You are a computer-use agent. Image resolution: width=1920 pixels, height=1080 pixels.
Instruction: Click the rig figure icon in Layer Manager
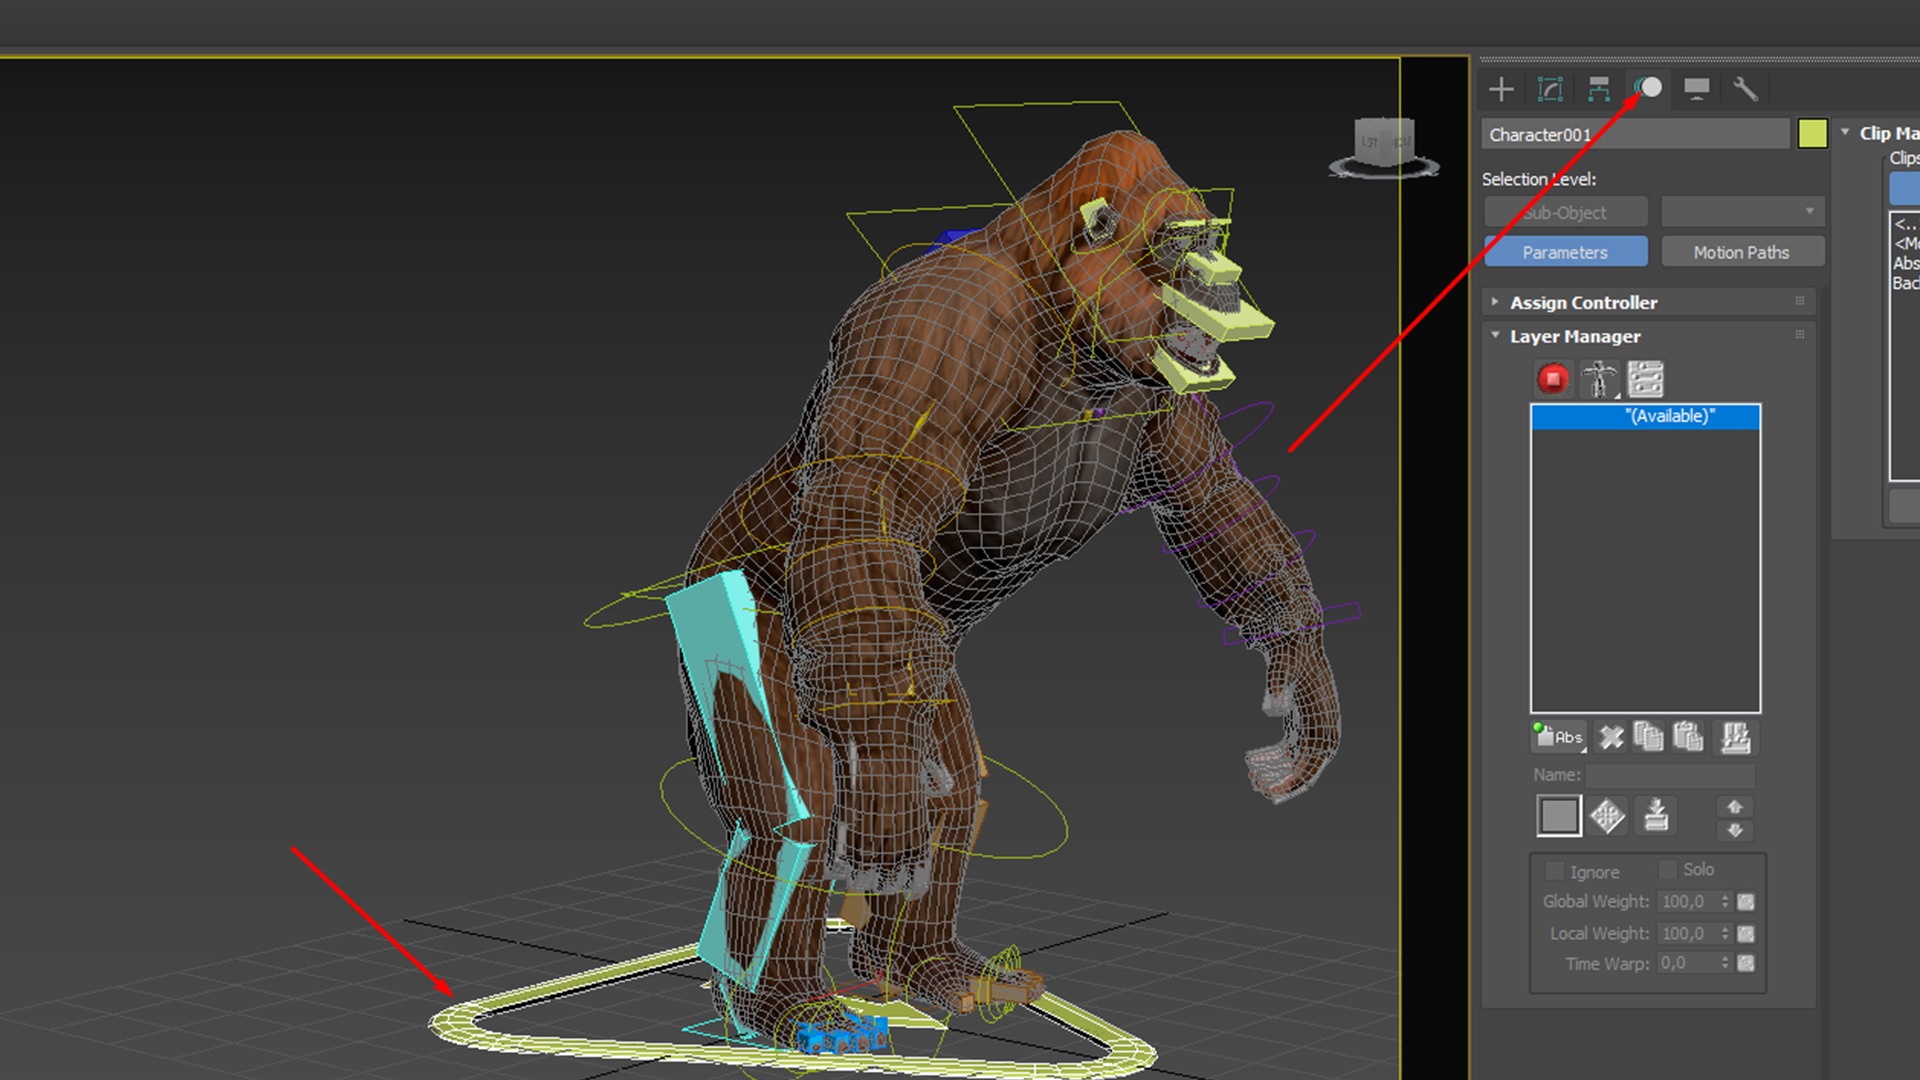tap(1599, 379)
